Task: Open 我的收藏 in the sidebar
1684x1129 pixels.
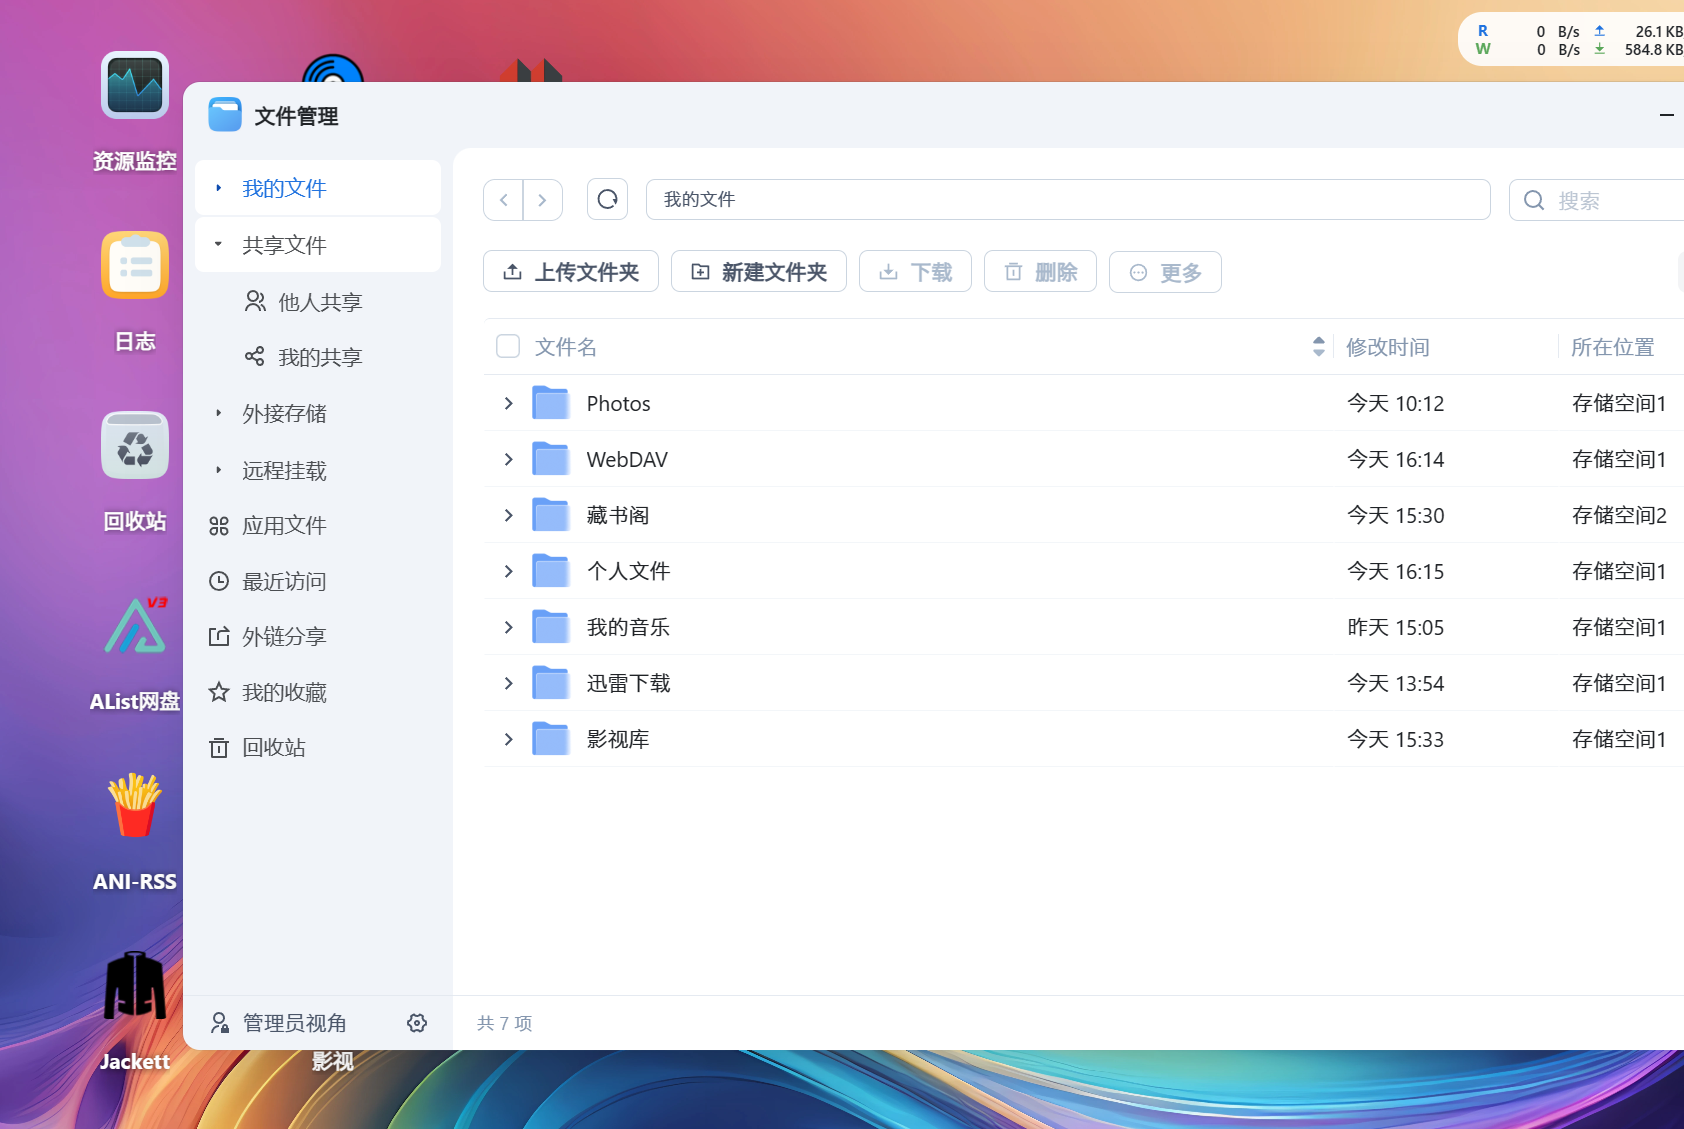Action: (x=284, y=692)
